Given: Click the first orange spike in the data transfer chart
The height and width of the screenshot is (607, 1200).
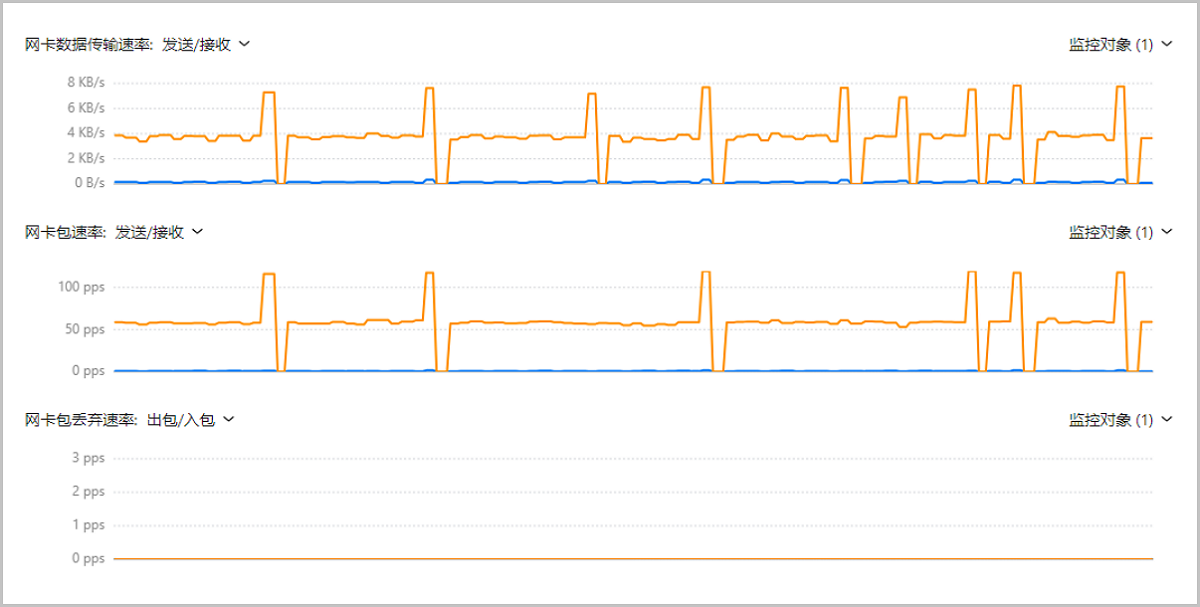Looking at the screenshot, I should coord(268,93).
